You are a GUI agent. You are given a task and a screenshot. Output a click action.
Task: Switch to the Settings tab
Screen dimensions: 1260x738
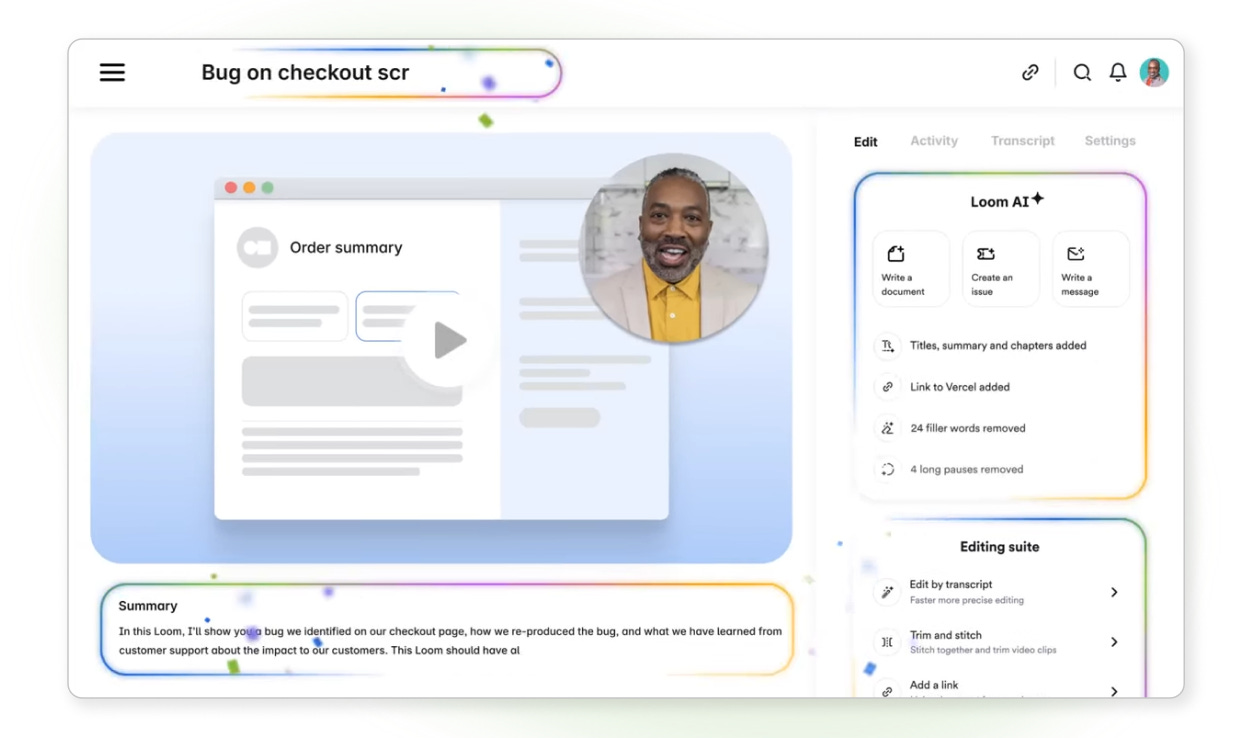[1110, 141]
